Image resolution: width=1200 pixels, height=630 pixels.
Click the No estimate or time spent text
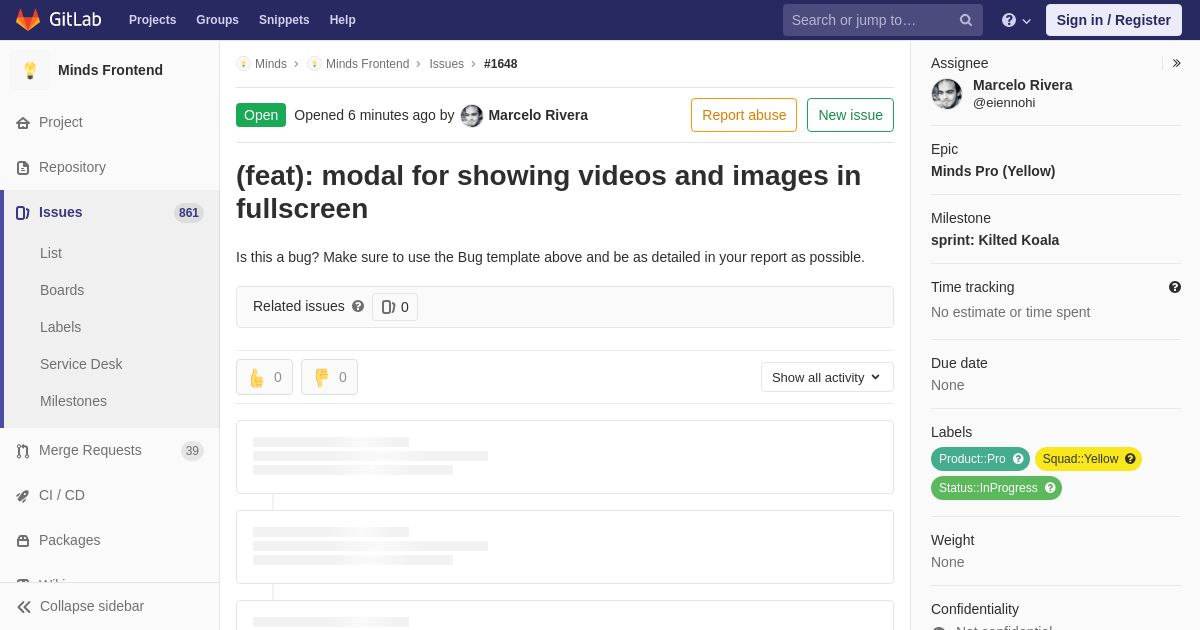1010,312
